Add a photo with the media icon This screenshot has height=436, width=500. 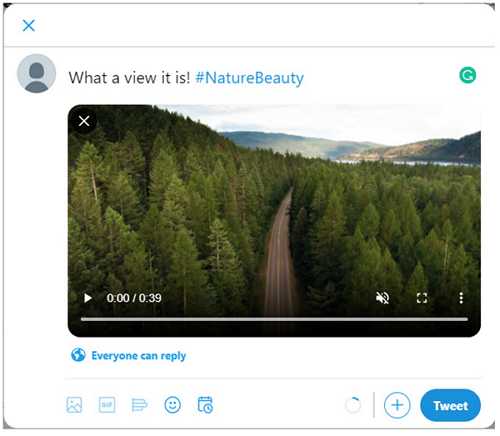point(74,405)
